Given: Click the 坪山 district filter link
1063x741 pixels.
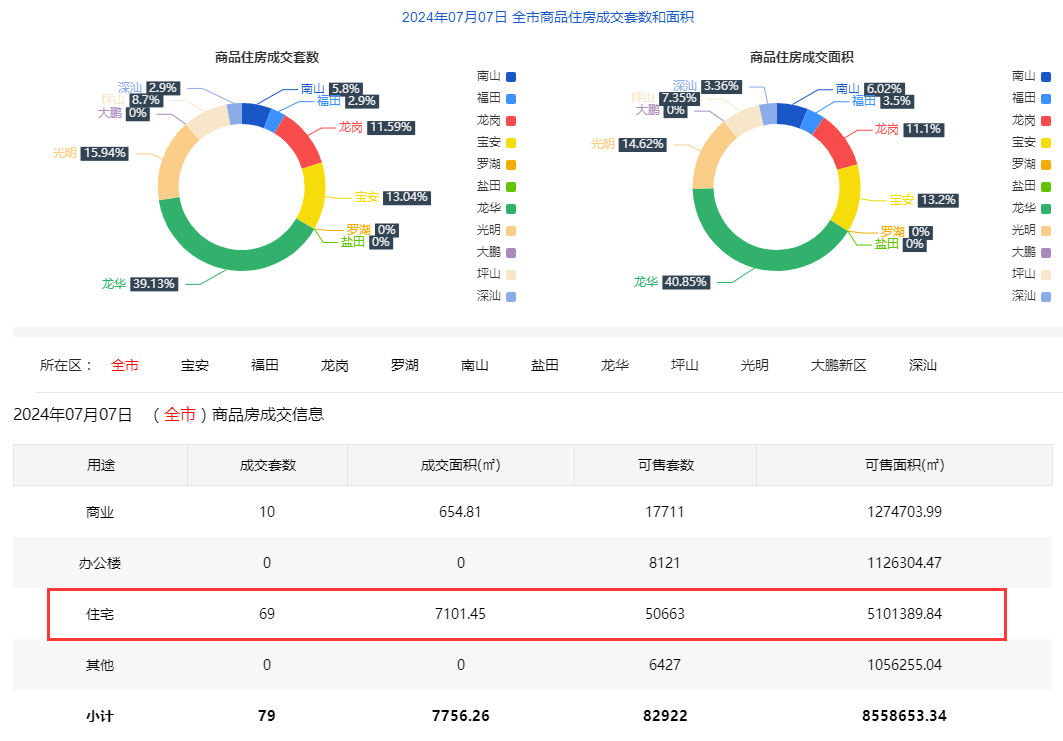Looking at the screenshot, I should click(685, 366).
